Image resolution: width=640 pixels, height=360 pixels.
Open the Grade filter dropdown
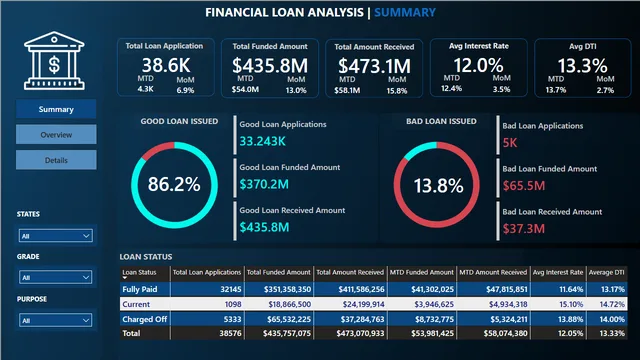[x=56, y=277]
